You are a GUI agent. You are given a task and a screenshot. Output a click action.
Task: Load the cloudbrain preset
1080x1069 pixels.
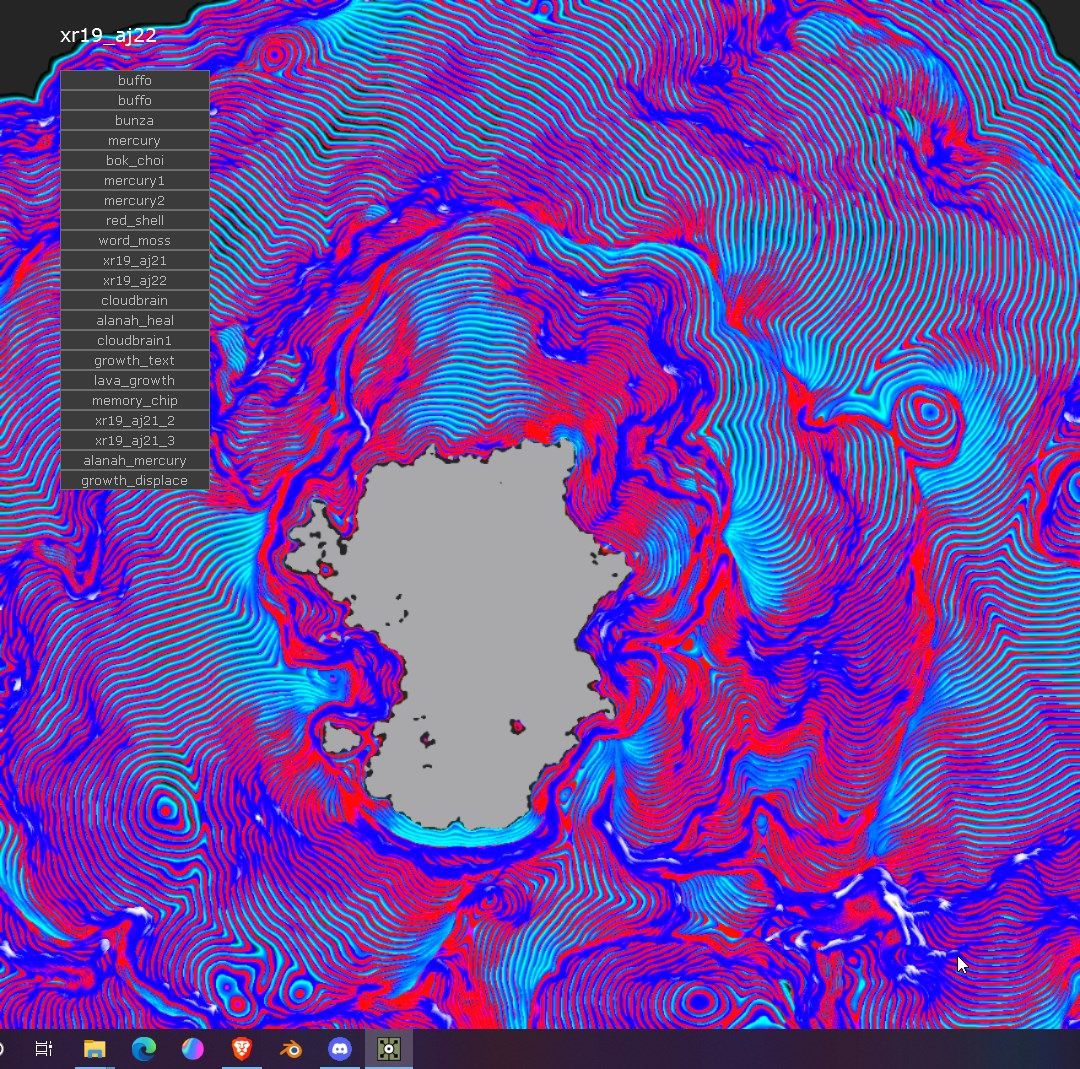coord(135,300)
